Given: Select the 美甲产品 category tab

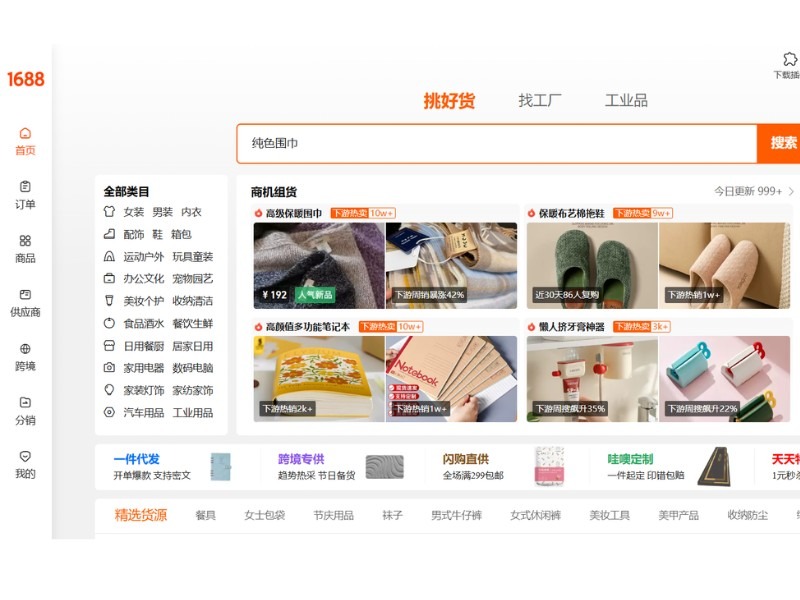Looking at the screenshot, I should pyautogui.click(x=679, y=515).
